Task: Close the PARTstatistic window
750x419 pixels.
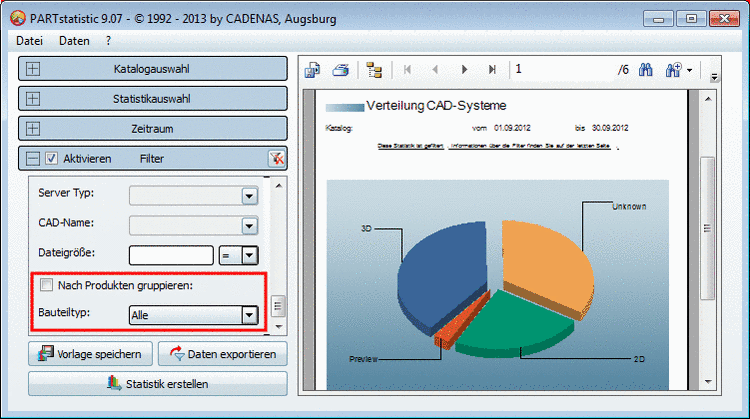Action: 724,19
